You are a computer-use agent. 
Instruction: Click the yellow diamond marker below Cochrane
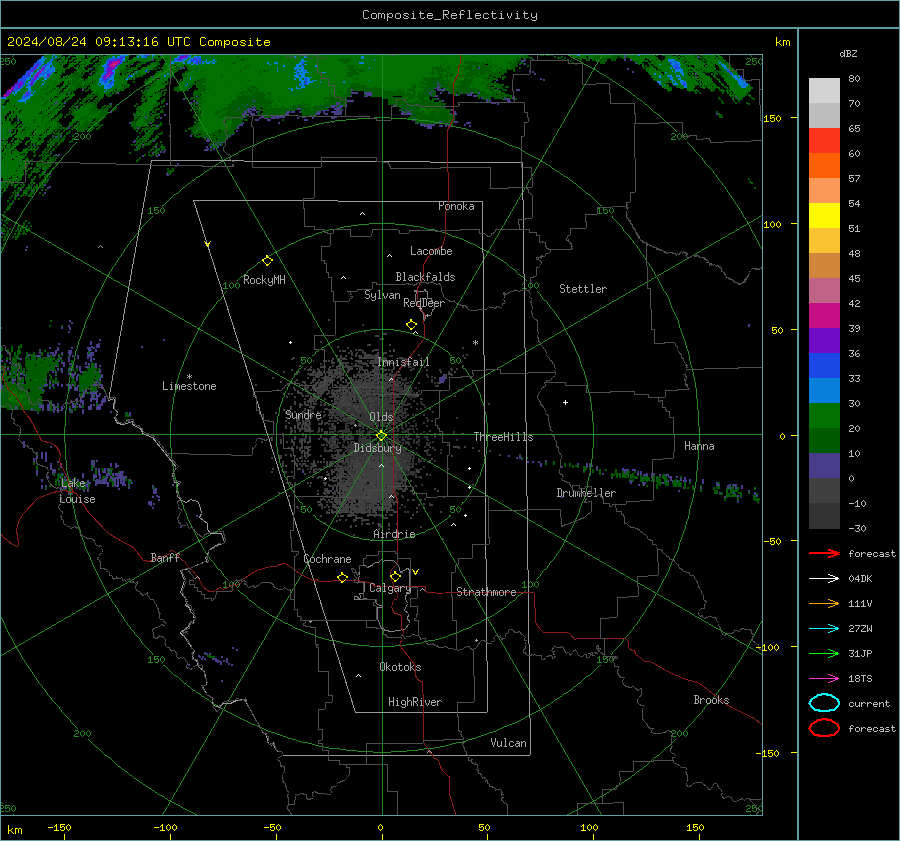pyautogui.click(x=342, y=577)
